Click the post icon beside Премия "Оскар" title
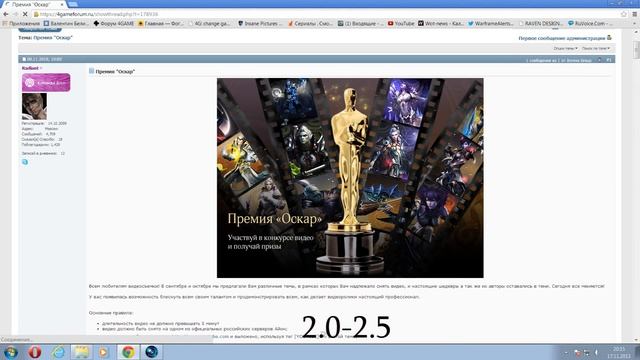 pos(91,71)
